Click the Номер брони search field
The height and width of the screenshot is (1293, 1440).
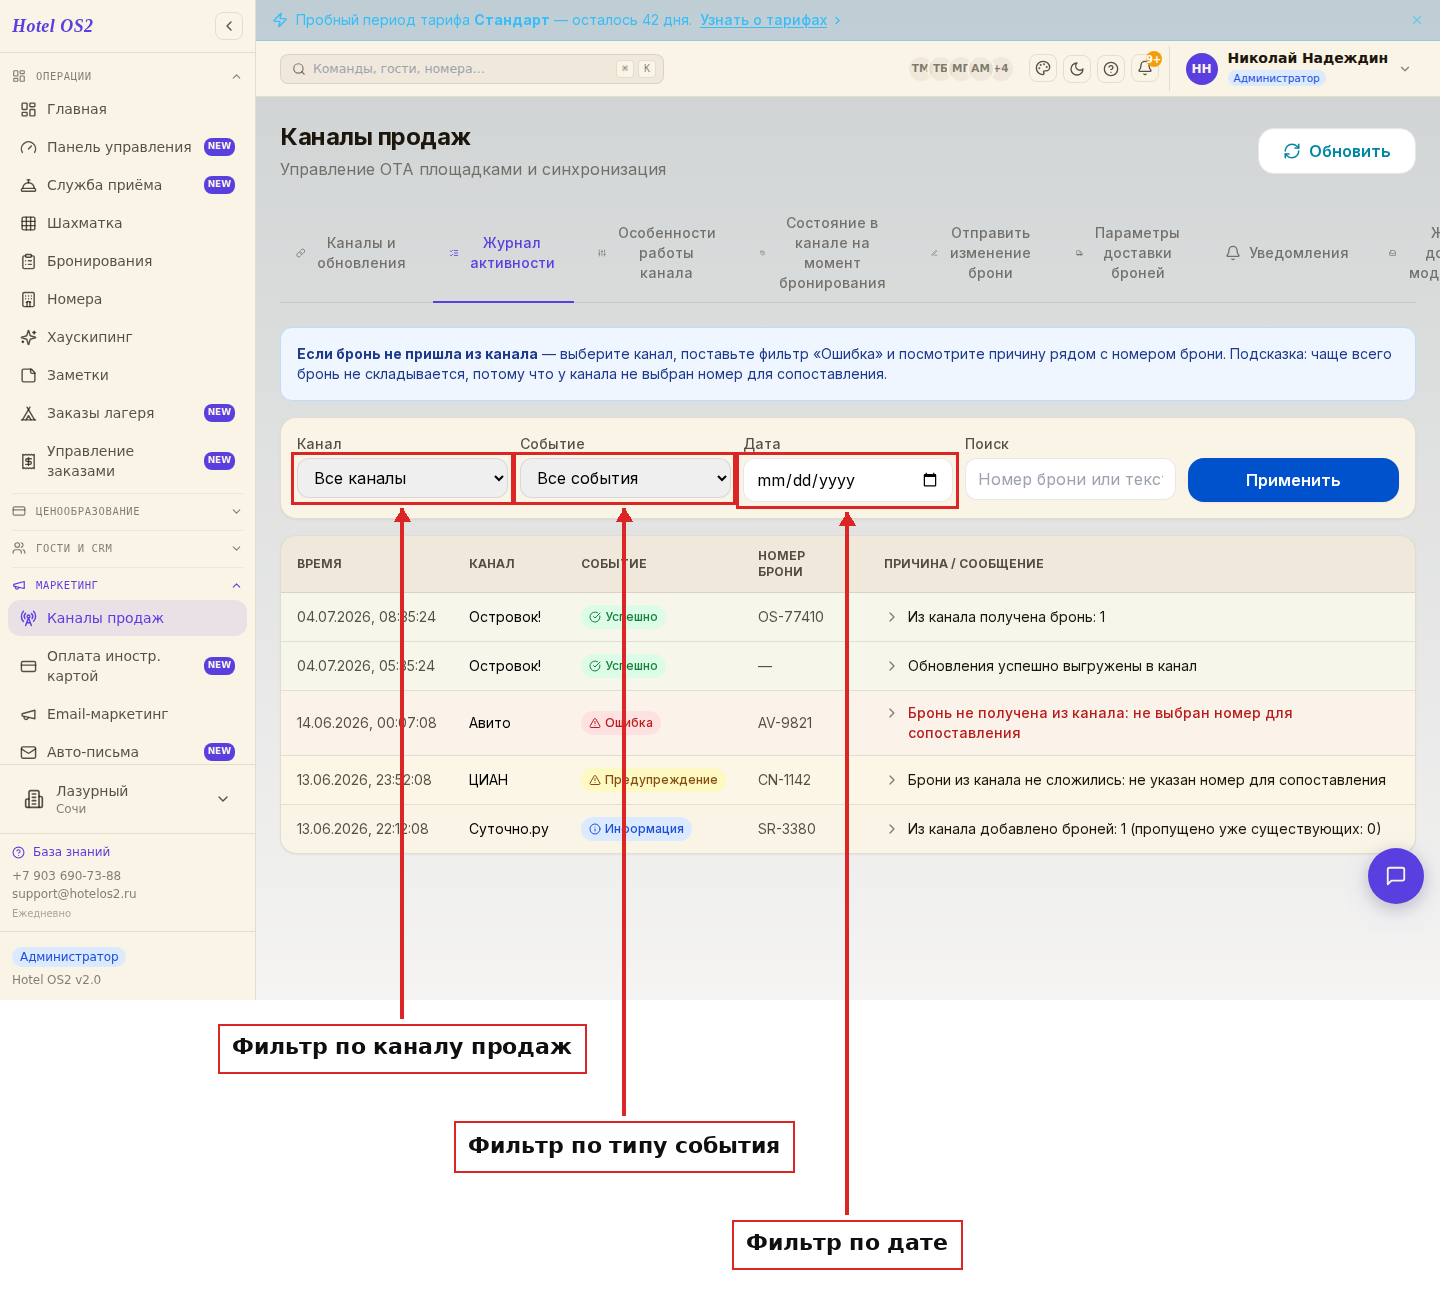pos(1070,480)
